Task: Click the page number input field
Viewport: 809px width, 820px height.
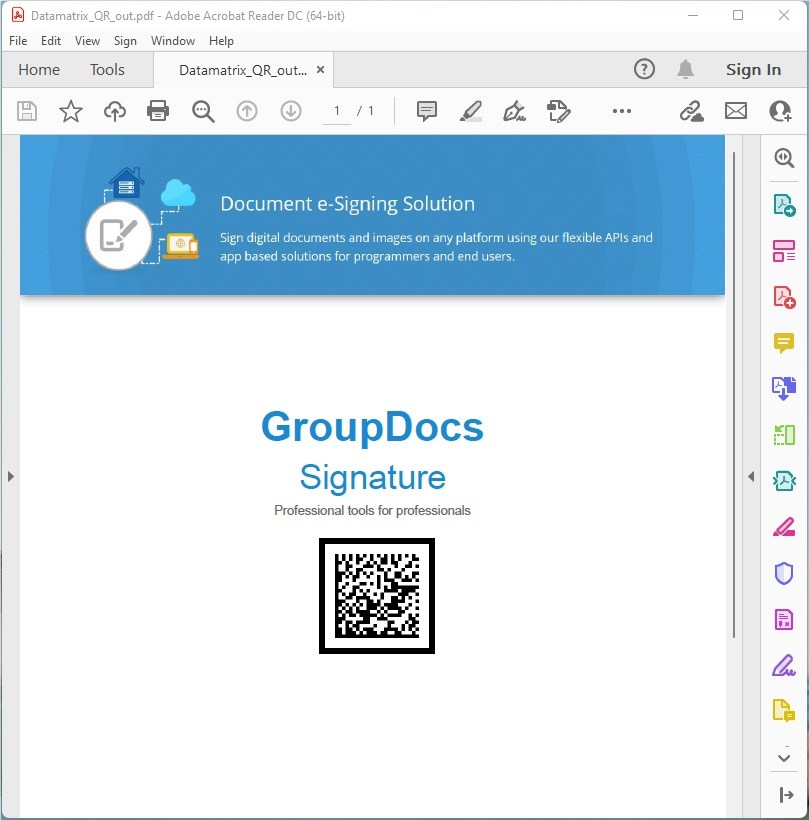Action: pos(337,111)
